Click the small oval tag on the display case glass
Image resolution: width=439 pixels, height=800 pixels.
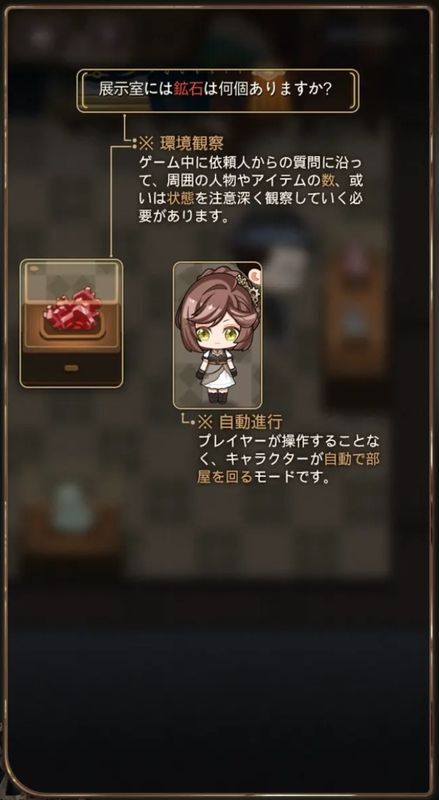coord(35,268)
